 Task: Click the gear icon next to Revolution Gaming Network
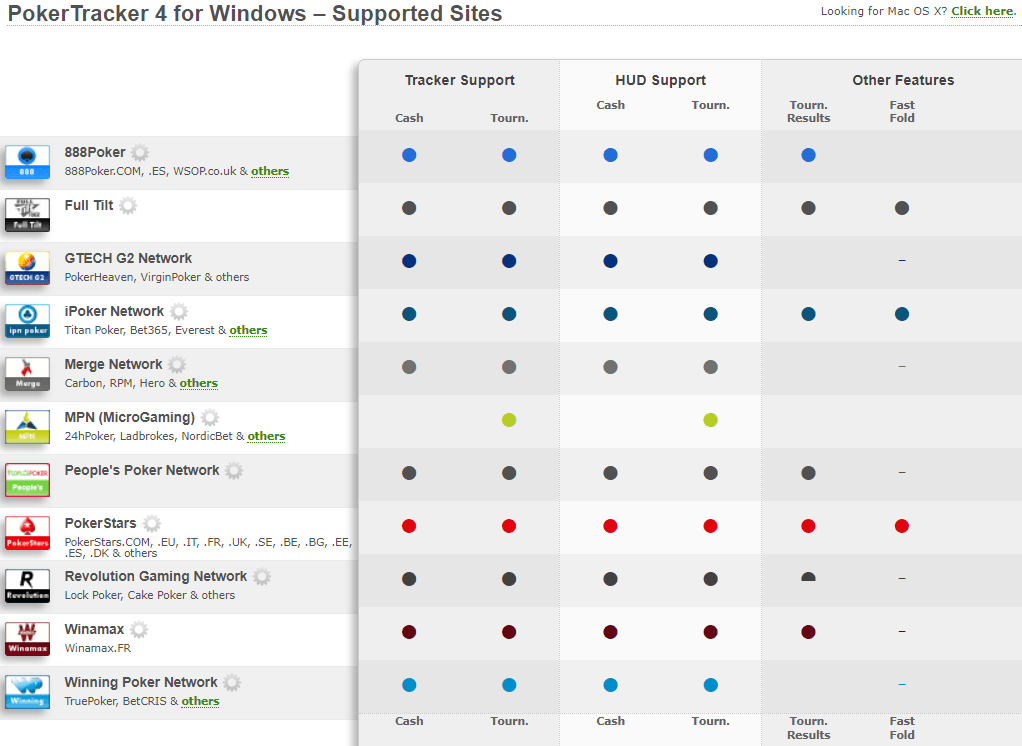(x=262, y=577)
